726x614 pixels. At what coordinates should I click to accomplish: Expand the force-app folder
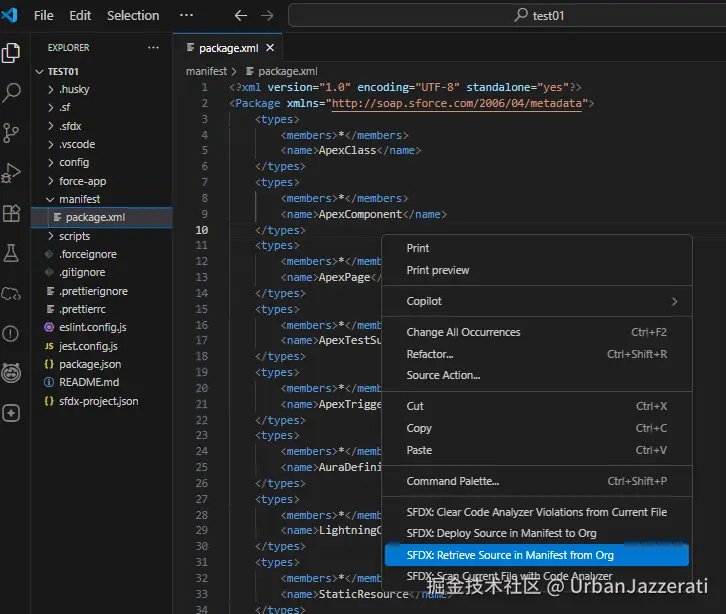[82, 181]
